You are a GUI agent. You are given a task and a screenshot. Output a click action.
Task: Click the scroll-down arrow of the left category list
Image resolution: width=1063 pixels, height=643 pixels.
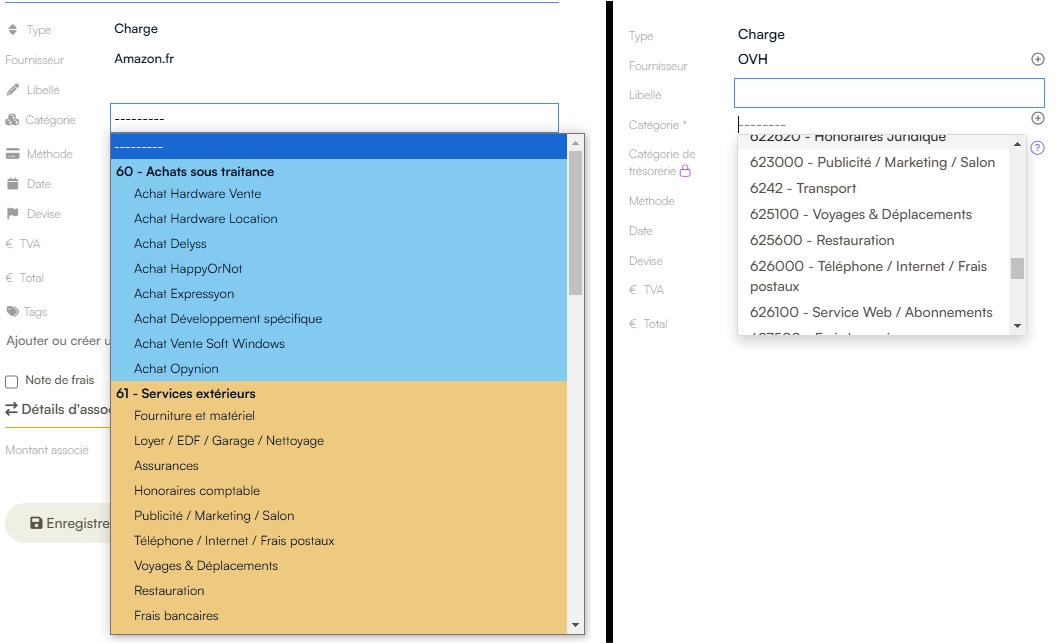tap(575, 625)
